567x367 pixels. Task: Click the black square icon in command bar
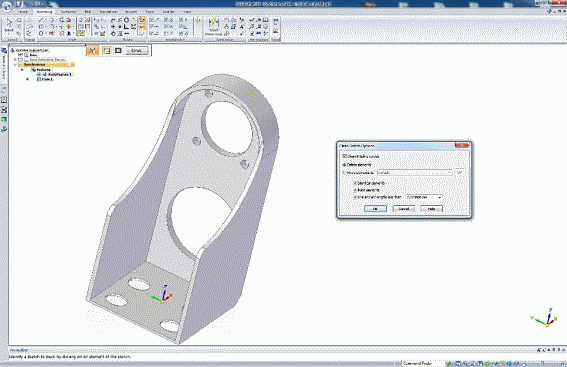(x=118, y=51)
